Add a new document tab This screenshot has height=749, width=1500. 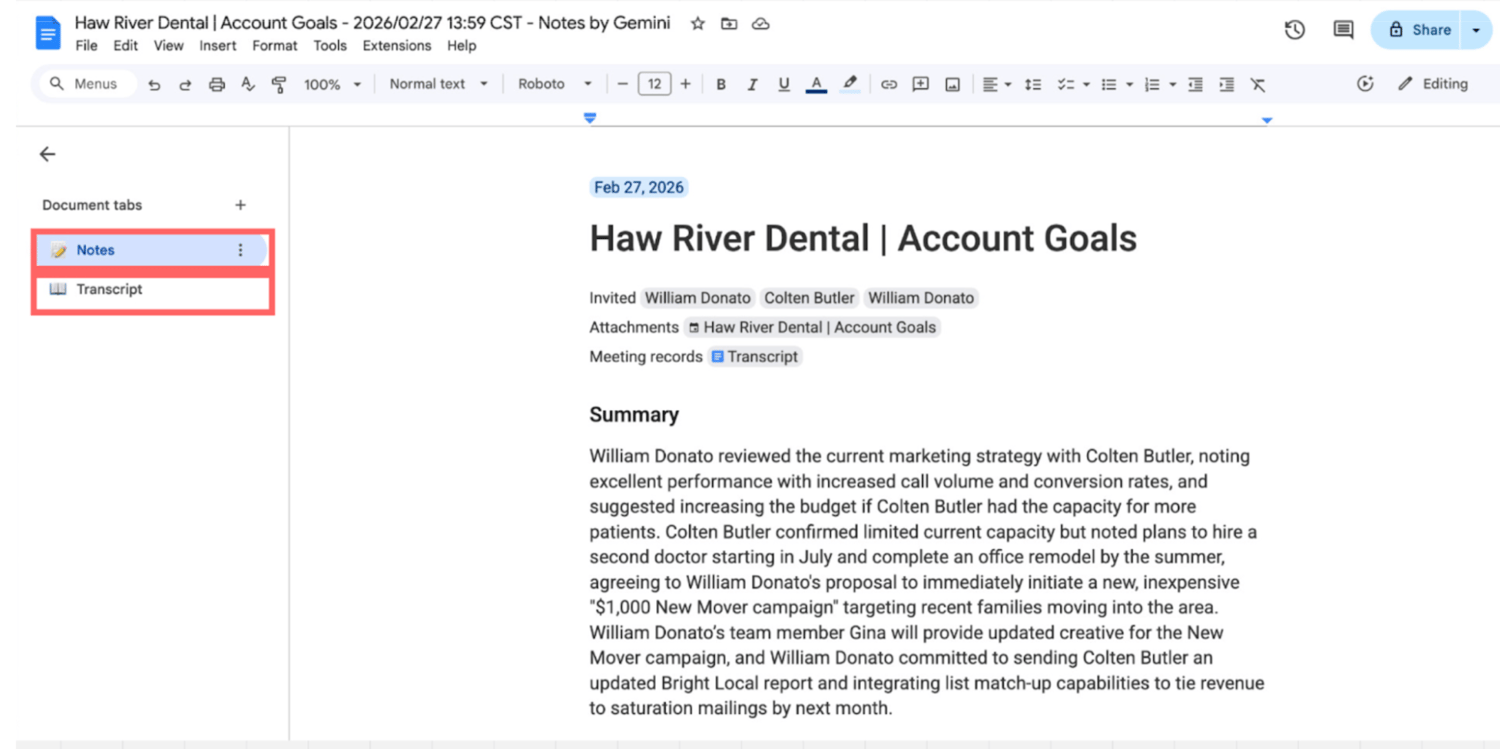tap(240, 205)
